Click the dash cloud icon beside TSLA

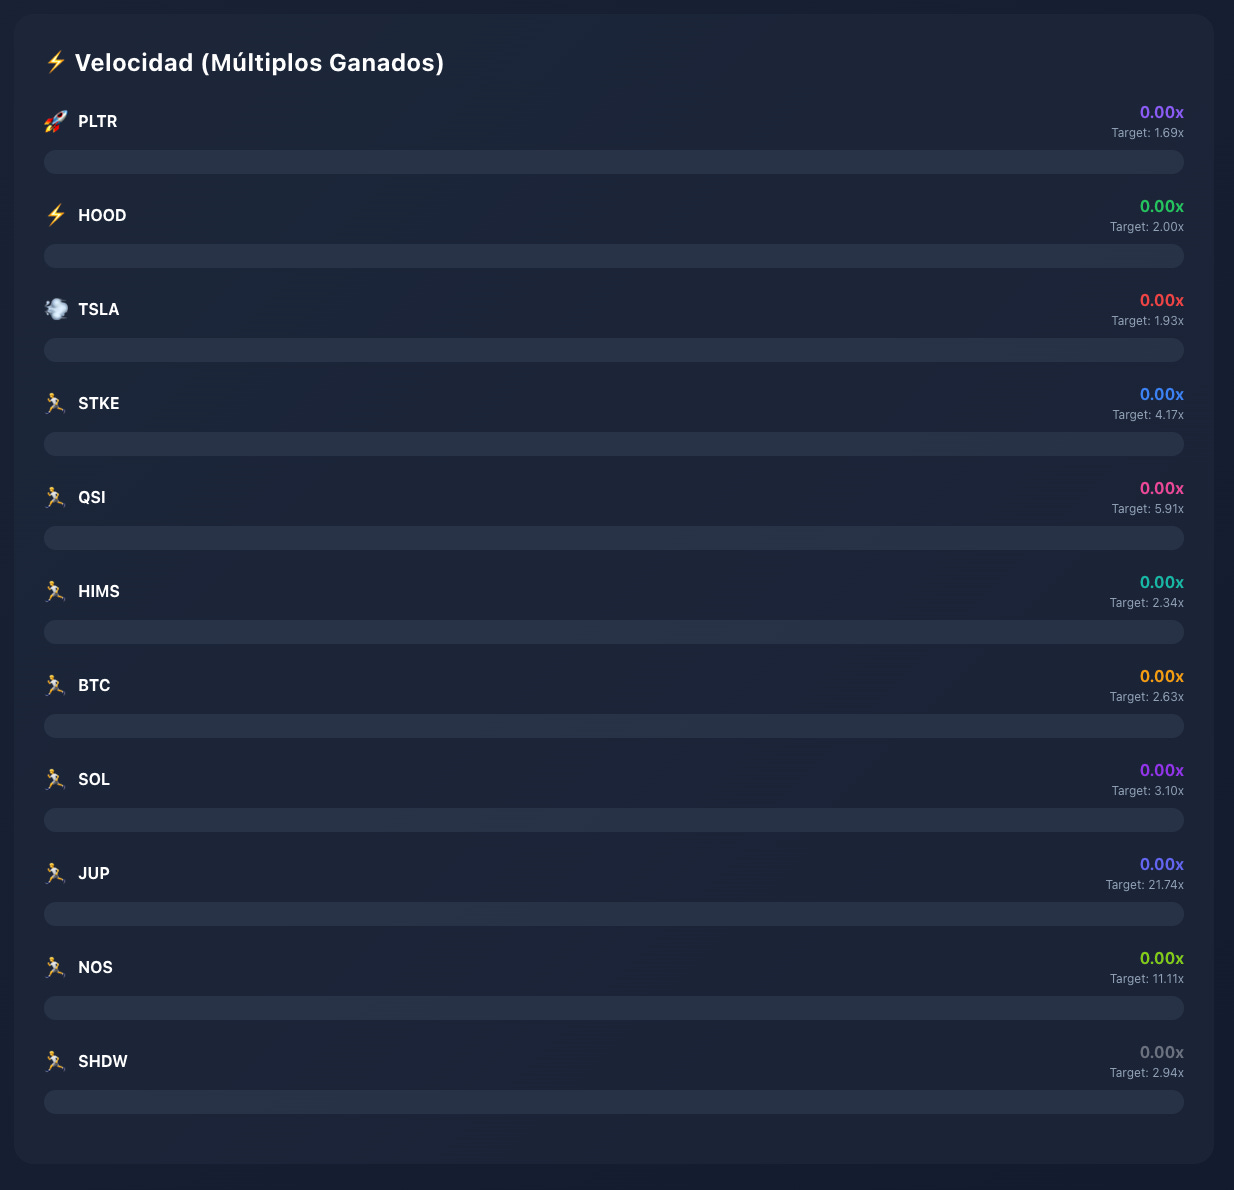click(56, 310)
